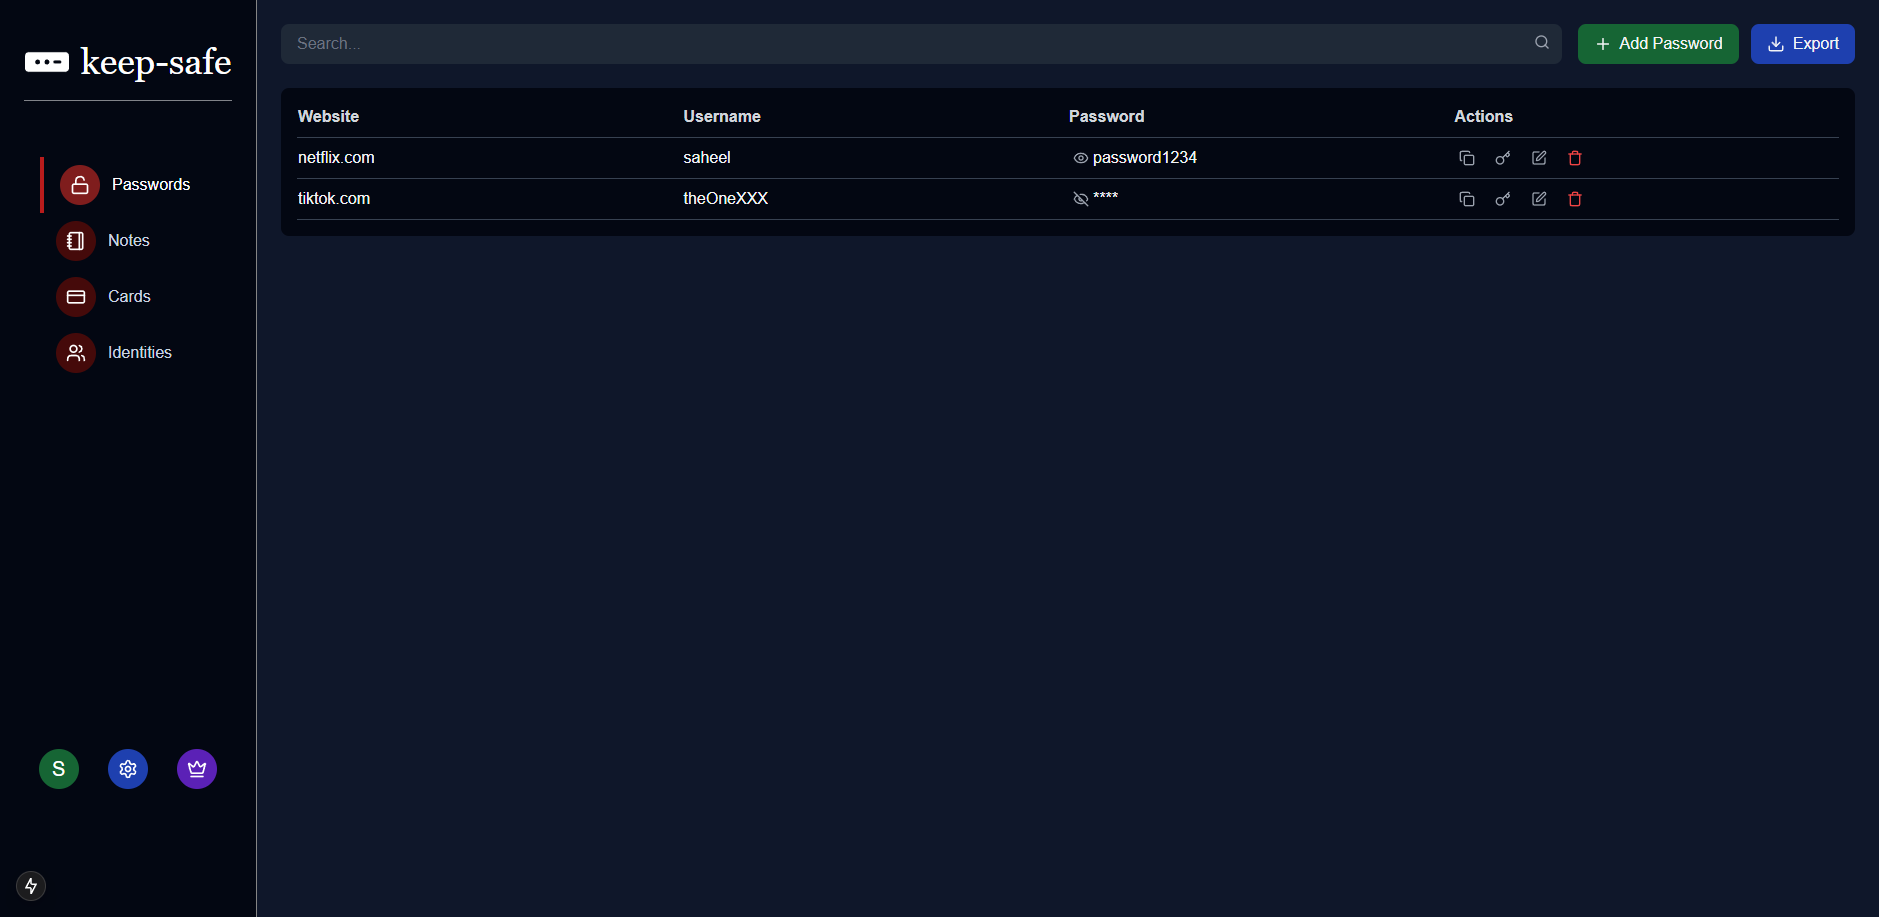Reveal the tiktok.com password
The height and width of the screenshot is (917, 1879).
point(1080,199)
